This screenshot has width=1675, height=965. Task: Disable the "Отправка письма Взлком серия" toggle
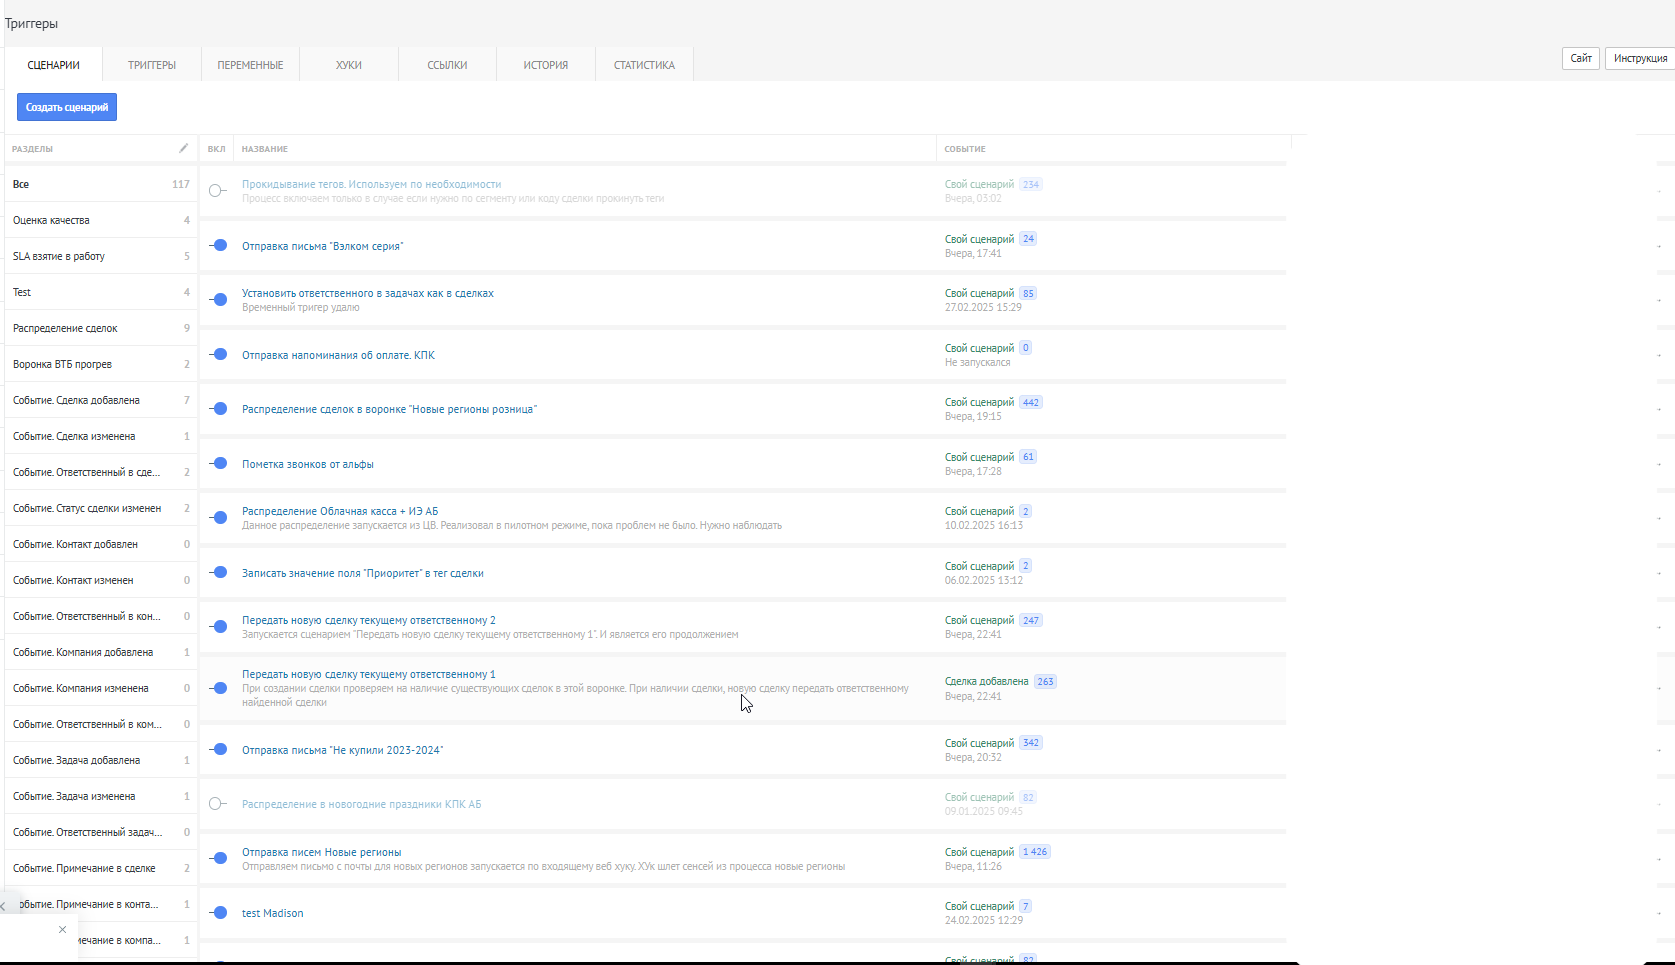pyautogui.click(x=218, y=246)
